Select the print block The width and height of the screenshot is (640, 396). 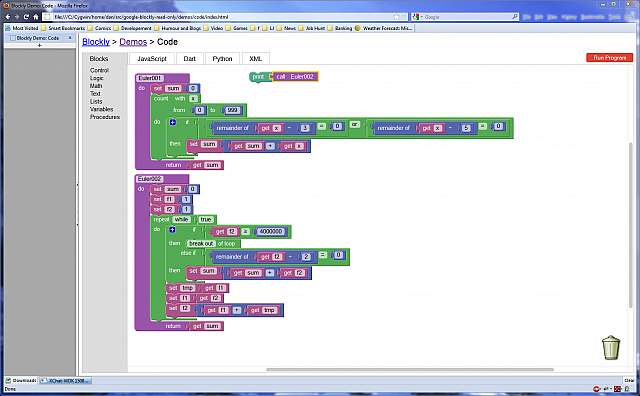(259, 77)
